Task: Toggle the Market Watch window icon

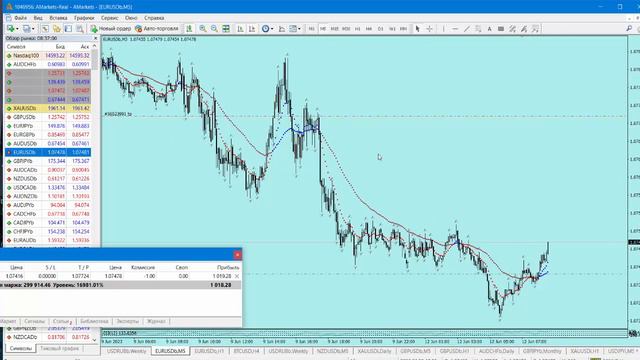Action: [x=45, y=29]
